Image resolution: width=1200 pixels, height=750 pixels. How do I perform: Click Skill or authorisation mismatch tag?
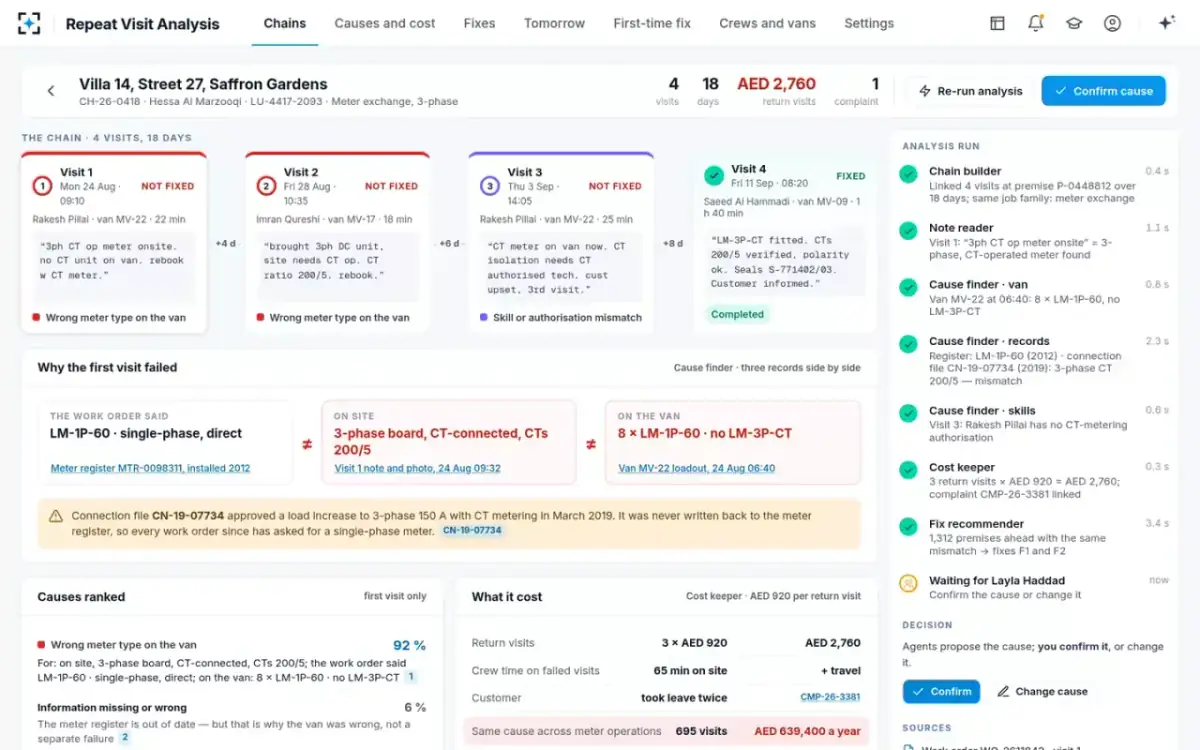[x=560, y=318]
